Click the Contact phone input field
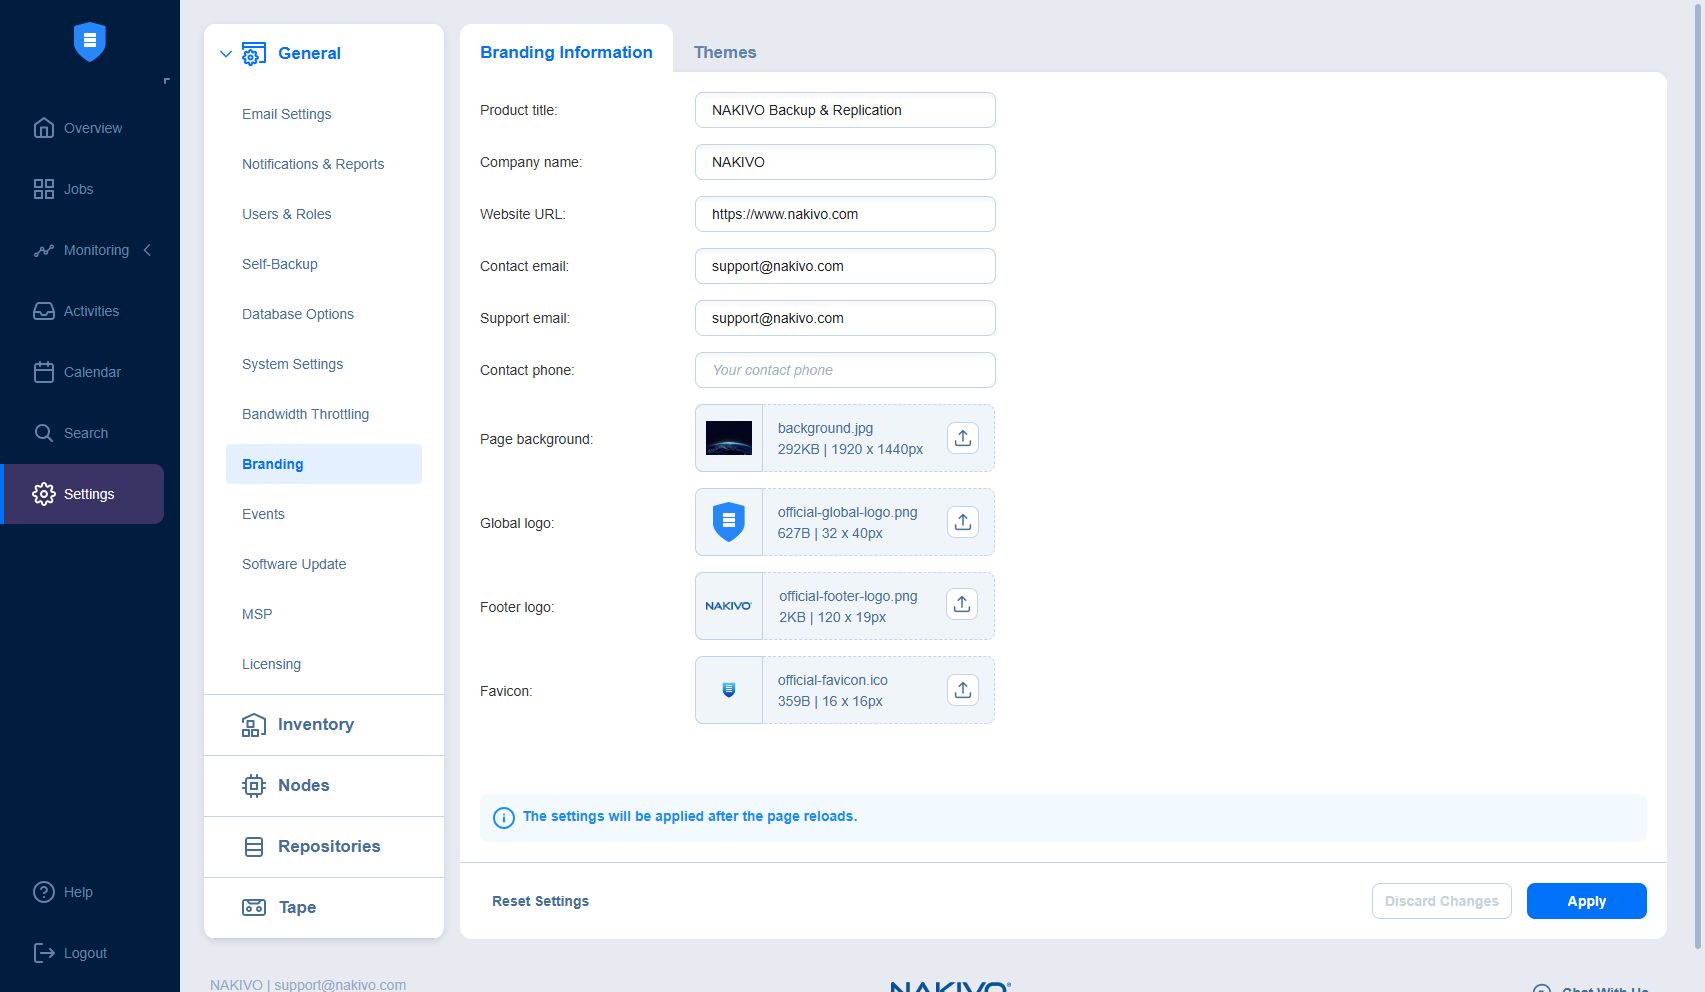Viewport: 1705px width, 992px height. pos(845,370)
